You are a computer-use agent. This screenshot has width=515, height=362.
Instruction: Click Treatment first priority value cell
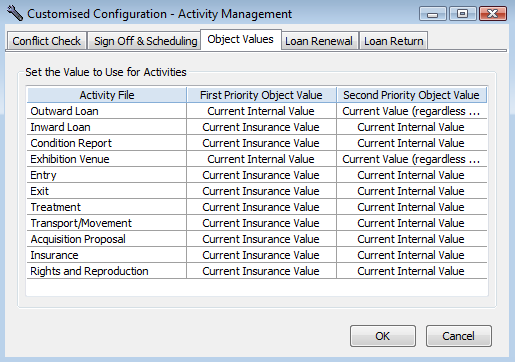pos(261,207)
